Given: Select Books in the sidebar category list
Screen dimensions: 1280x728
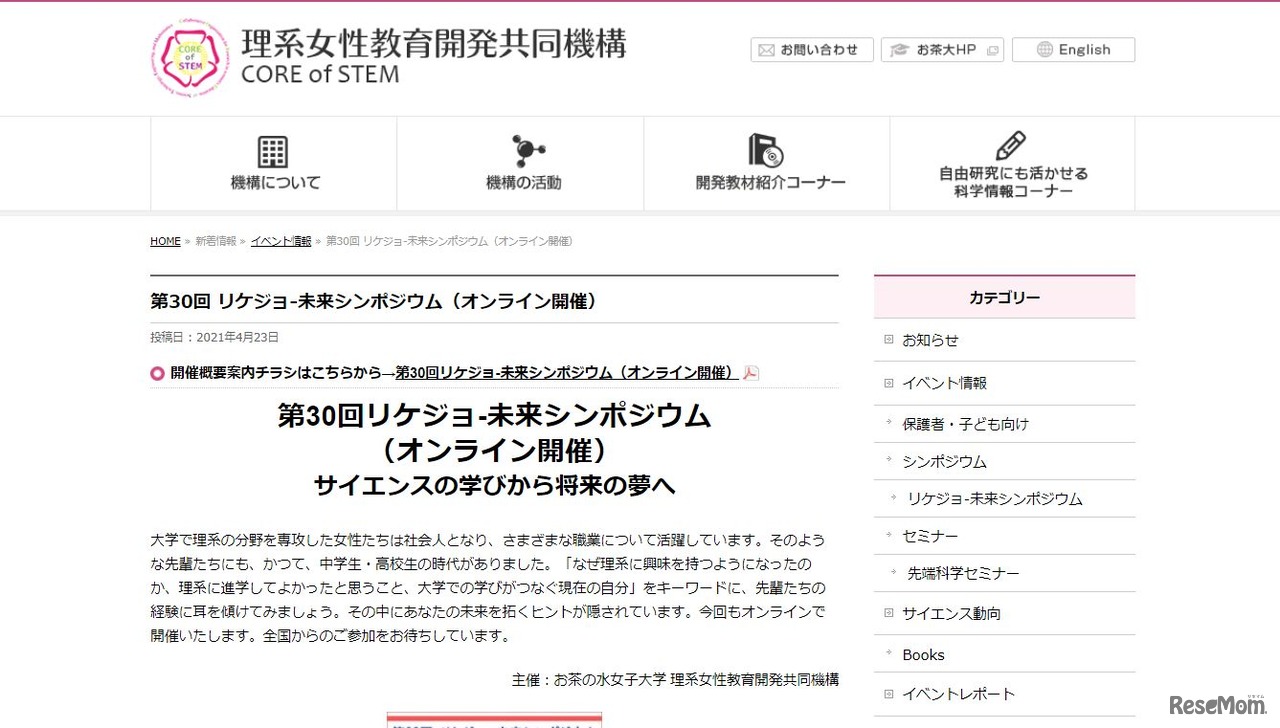Looking at the screenshot, I should click(x=922, y=654).
